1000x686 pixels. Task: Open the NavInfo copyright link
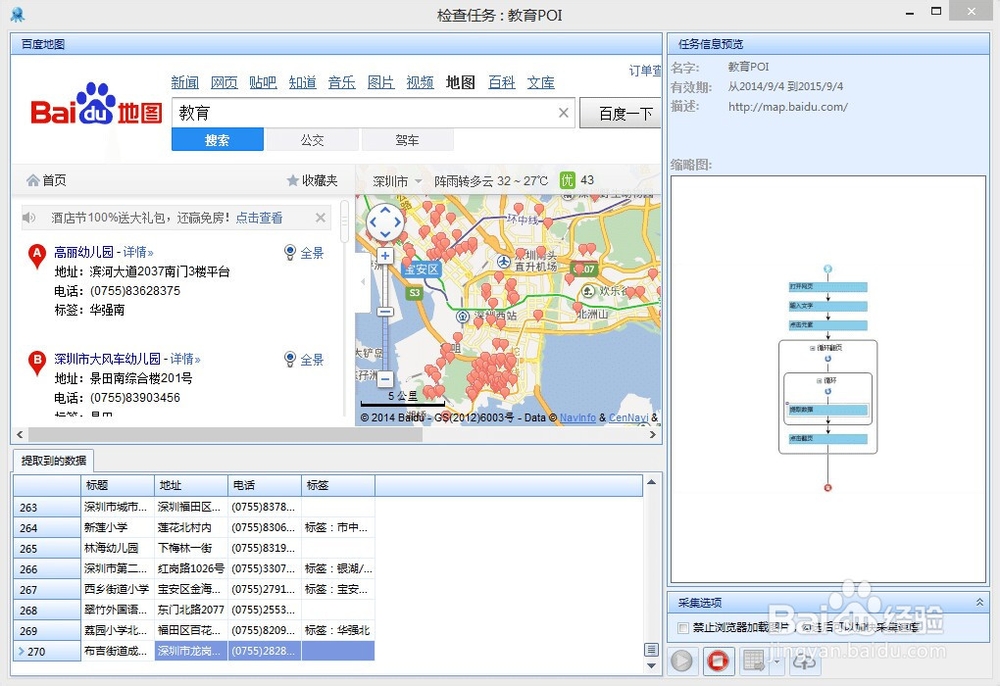[x=578, y=418]
